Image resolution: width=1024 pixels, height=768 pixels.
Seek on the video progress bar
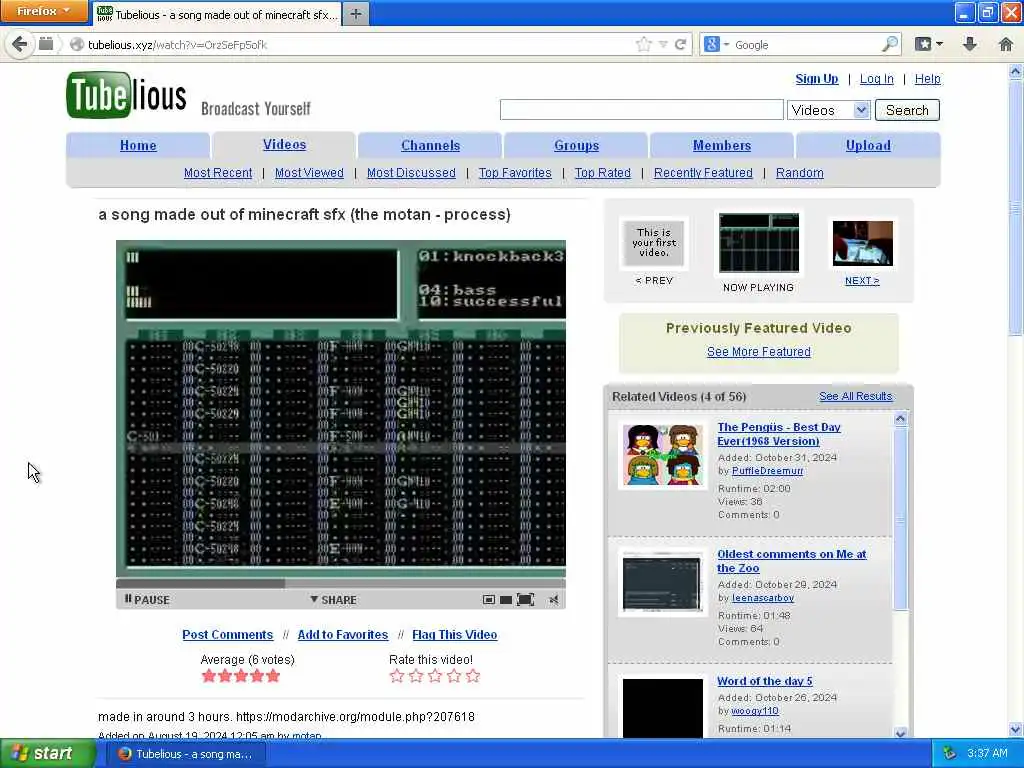pyautogui.click(x=341, y=583)
